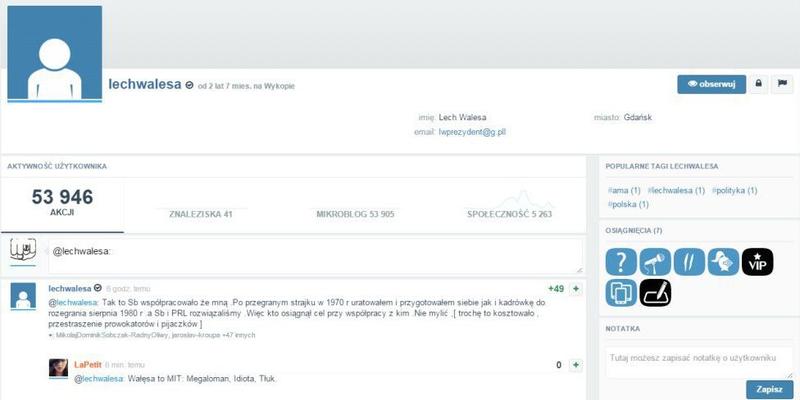
Task: Click the lwprezydent@g.pll email link
Action: click(x=472, y=132)
